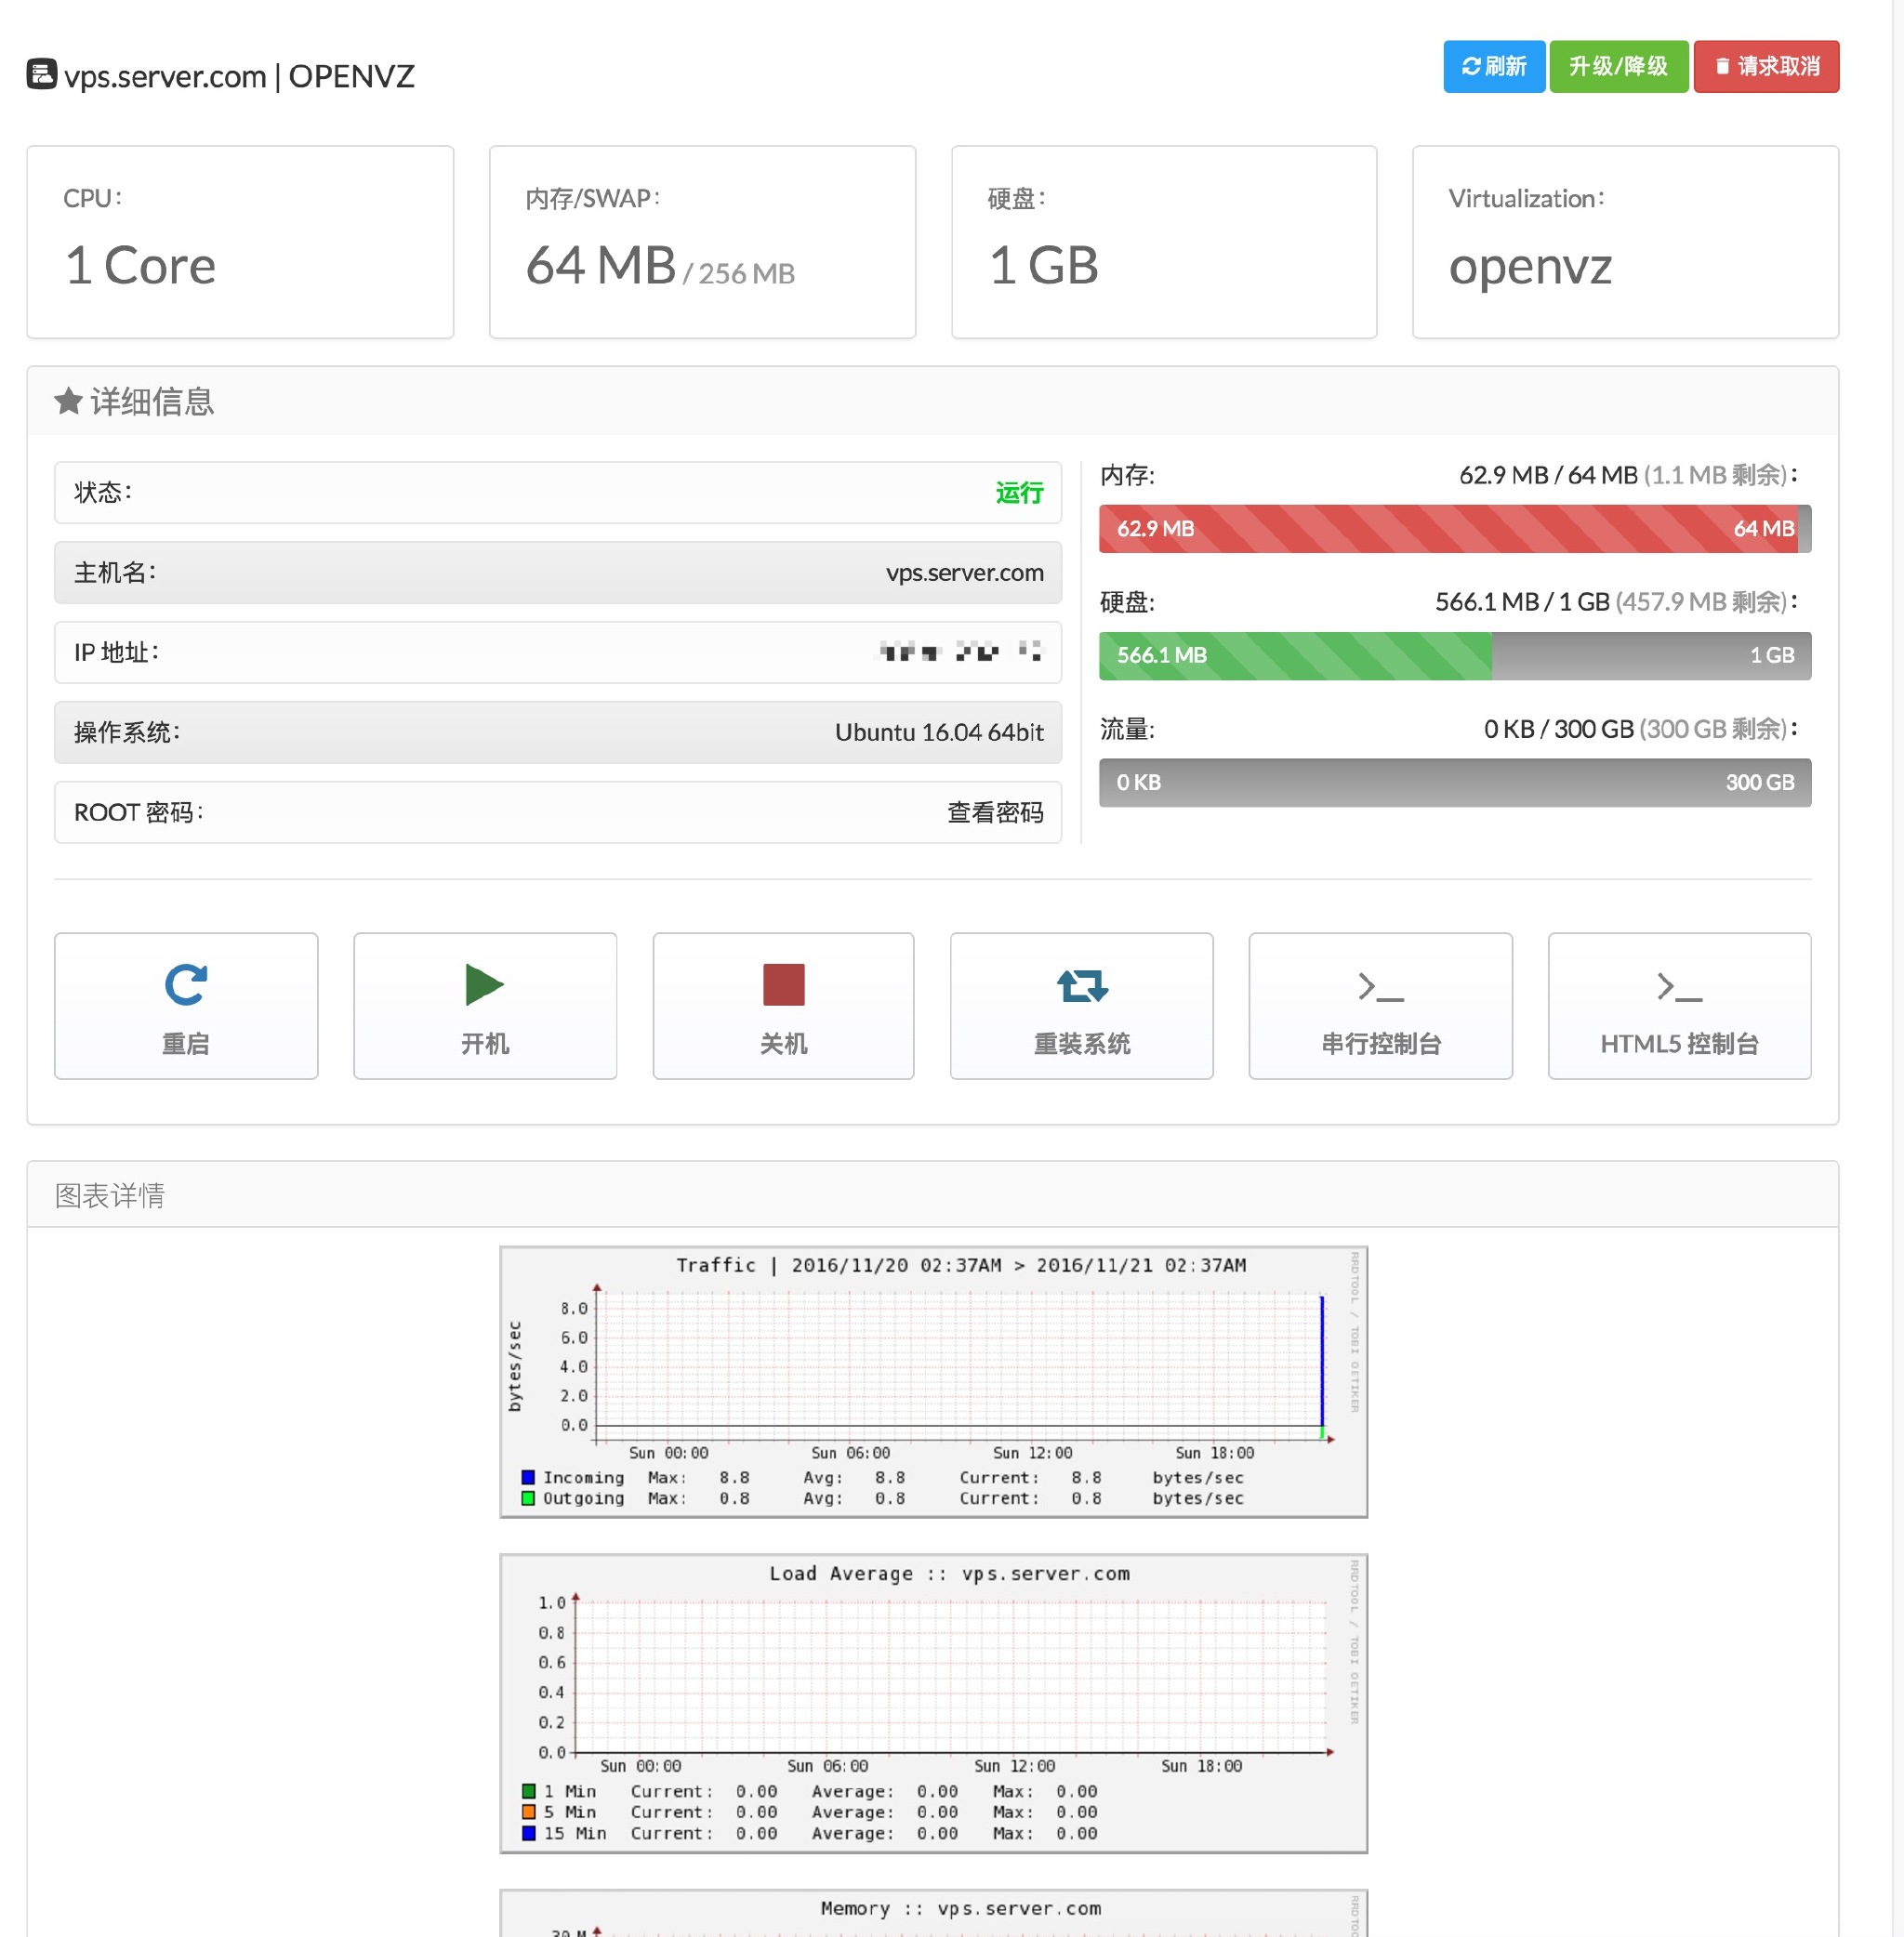Click the 62.9 MB / 64 MB memory text
This screenshot has width=1904, height=1937.
point(1548,475)
